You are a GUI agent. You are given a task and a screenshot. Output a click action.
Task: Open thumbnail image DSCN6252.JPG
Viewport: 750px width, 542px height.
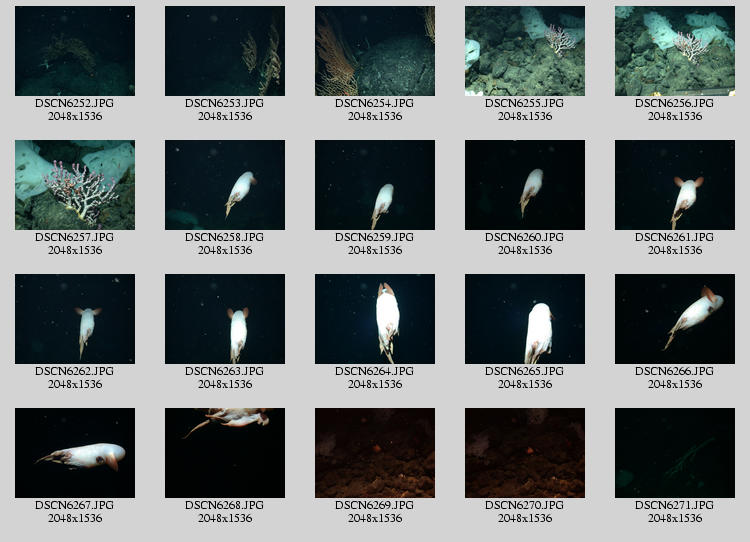(x=75, y=51)
